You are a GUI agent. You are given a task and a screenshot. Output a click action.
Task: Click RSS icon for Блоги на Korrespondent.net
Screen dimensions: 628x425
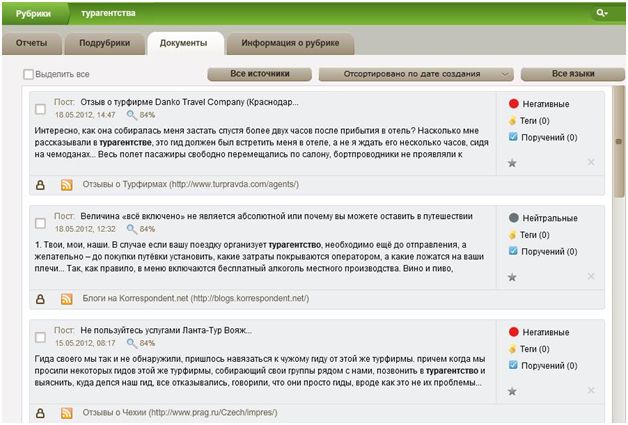tap(67, 299)
